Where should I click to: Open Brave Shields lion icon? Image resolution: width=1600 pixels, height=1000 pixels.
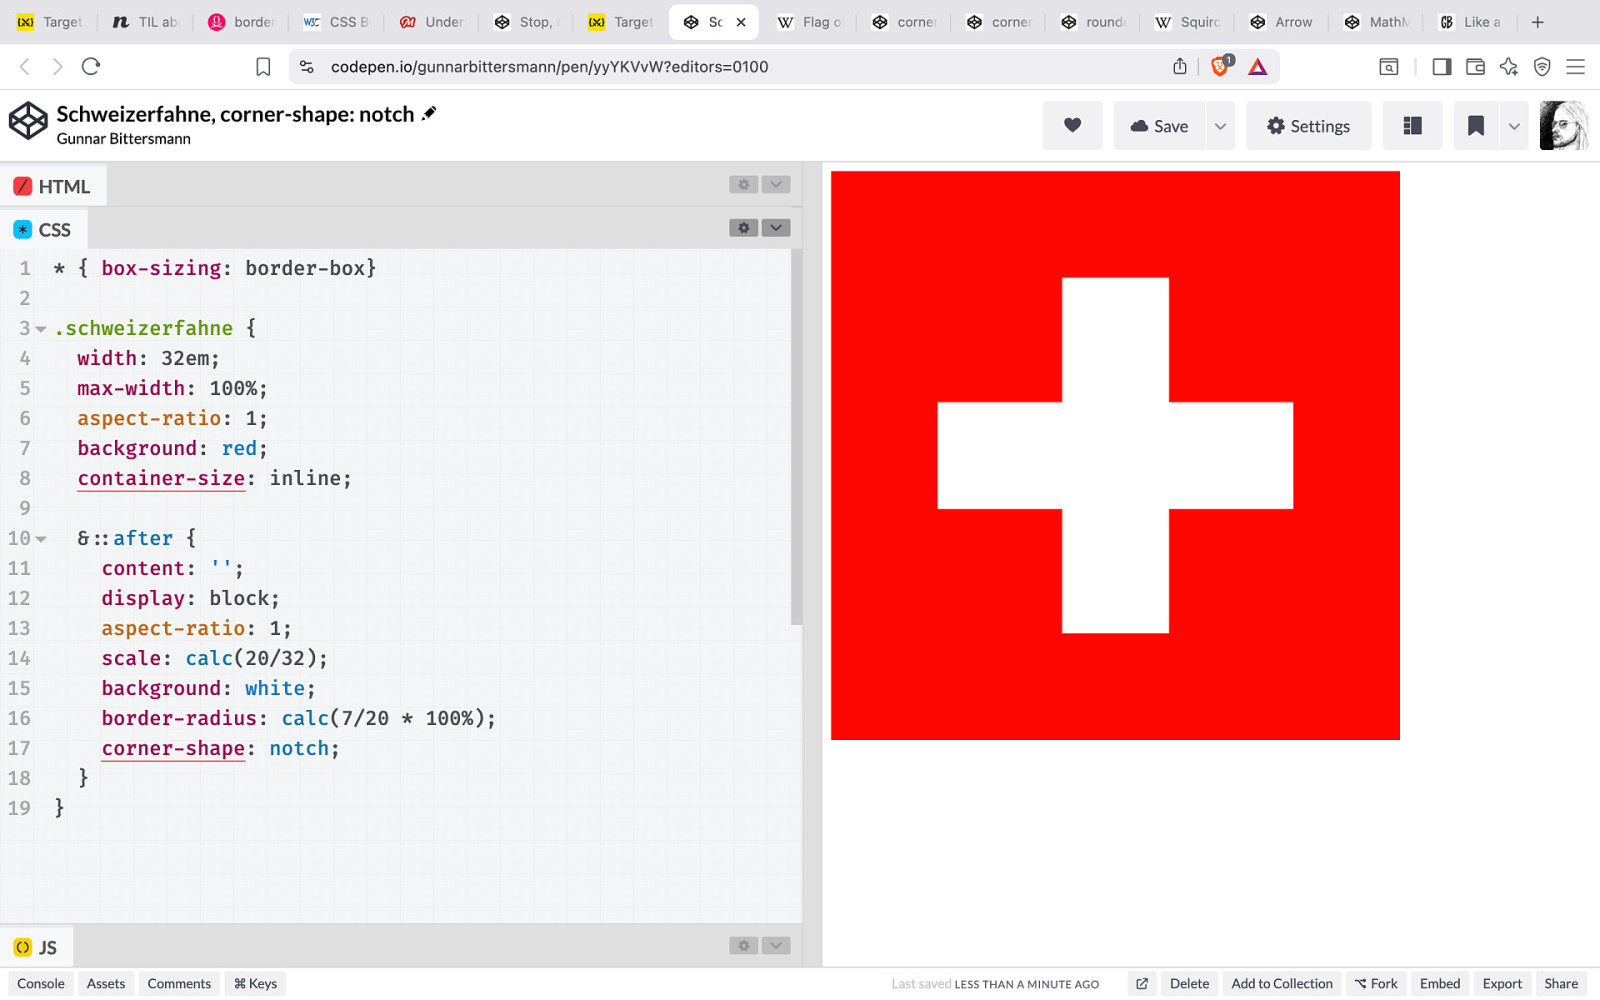point(1221,66)
